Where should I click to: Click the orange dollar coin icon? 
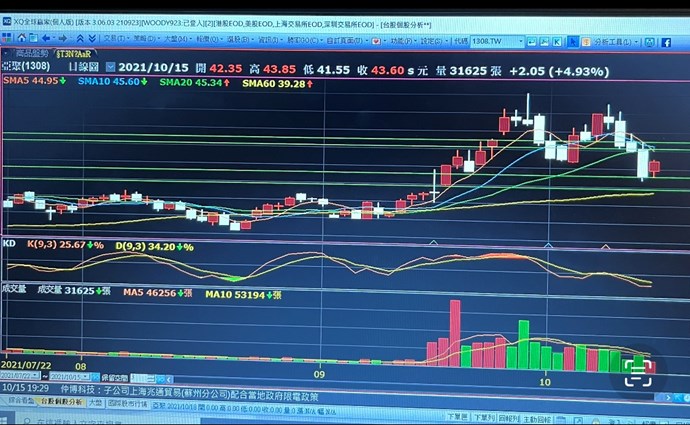pyautogui.click(x=586, y=42)
